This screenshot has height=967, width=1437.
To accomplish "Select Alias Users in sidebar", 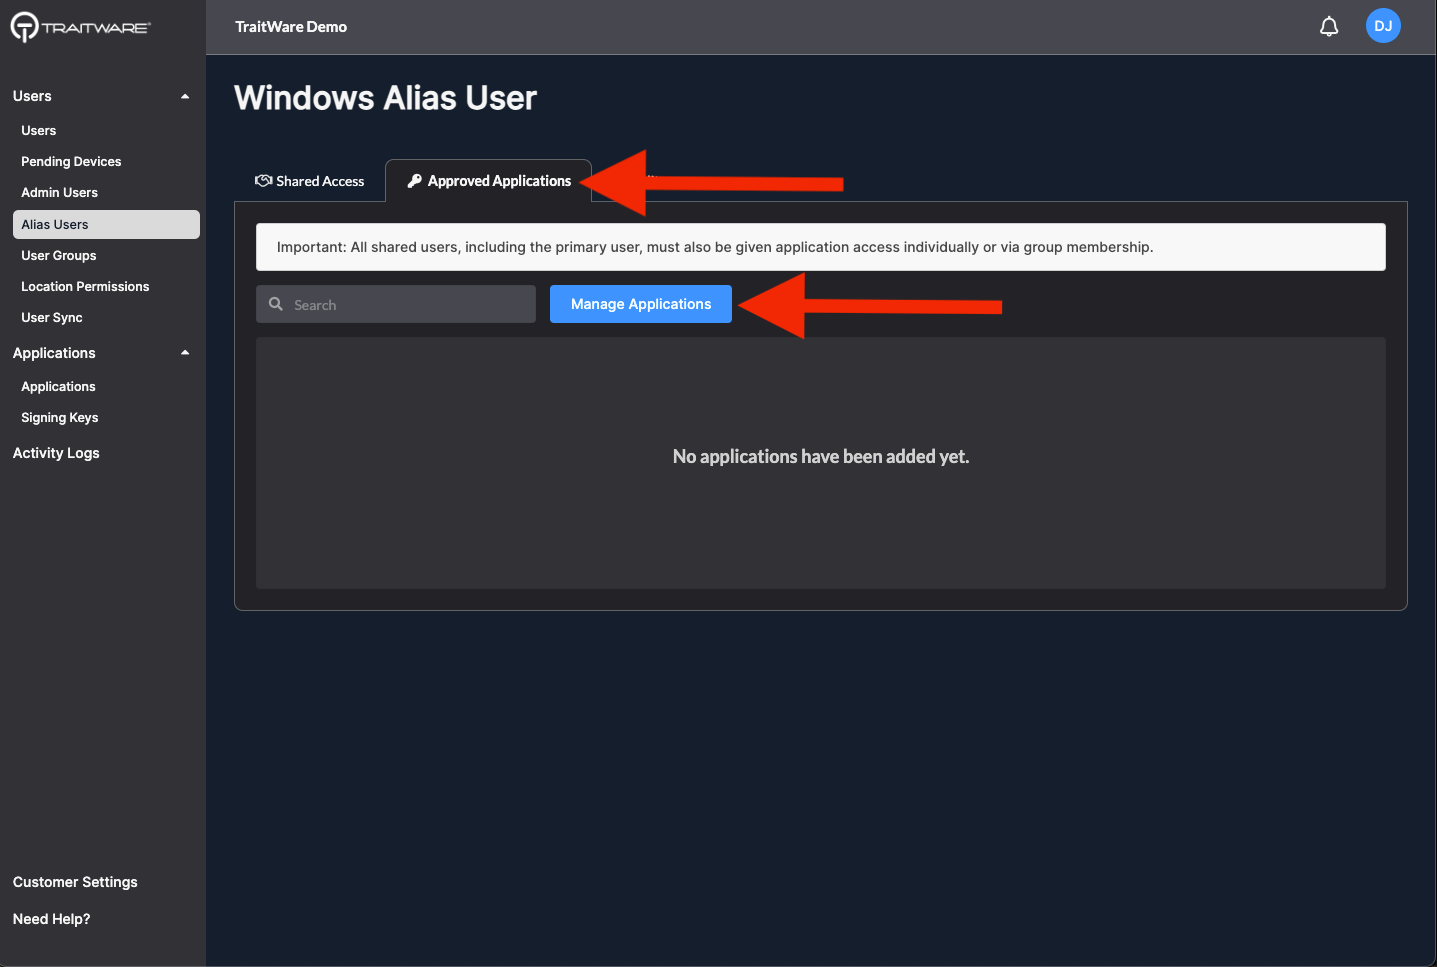I will point(106,224).
